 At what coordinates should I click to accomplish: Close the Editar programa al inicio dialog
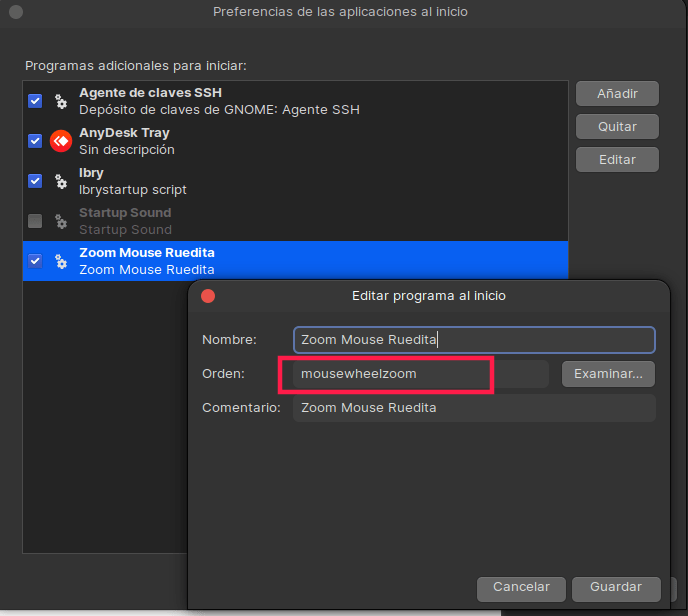coord(208,296)
